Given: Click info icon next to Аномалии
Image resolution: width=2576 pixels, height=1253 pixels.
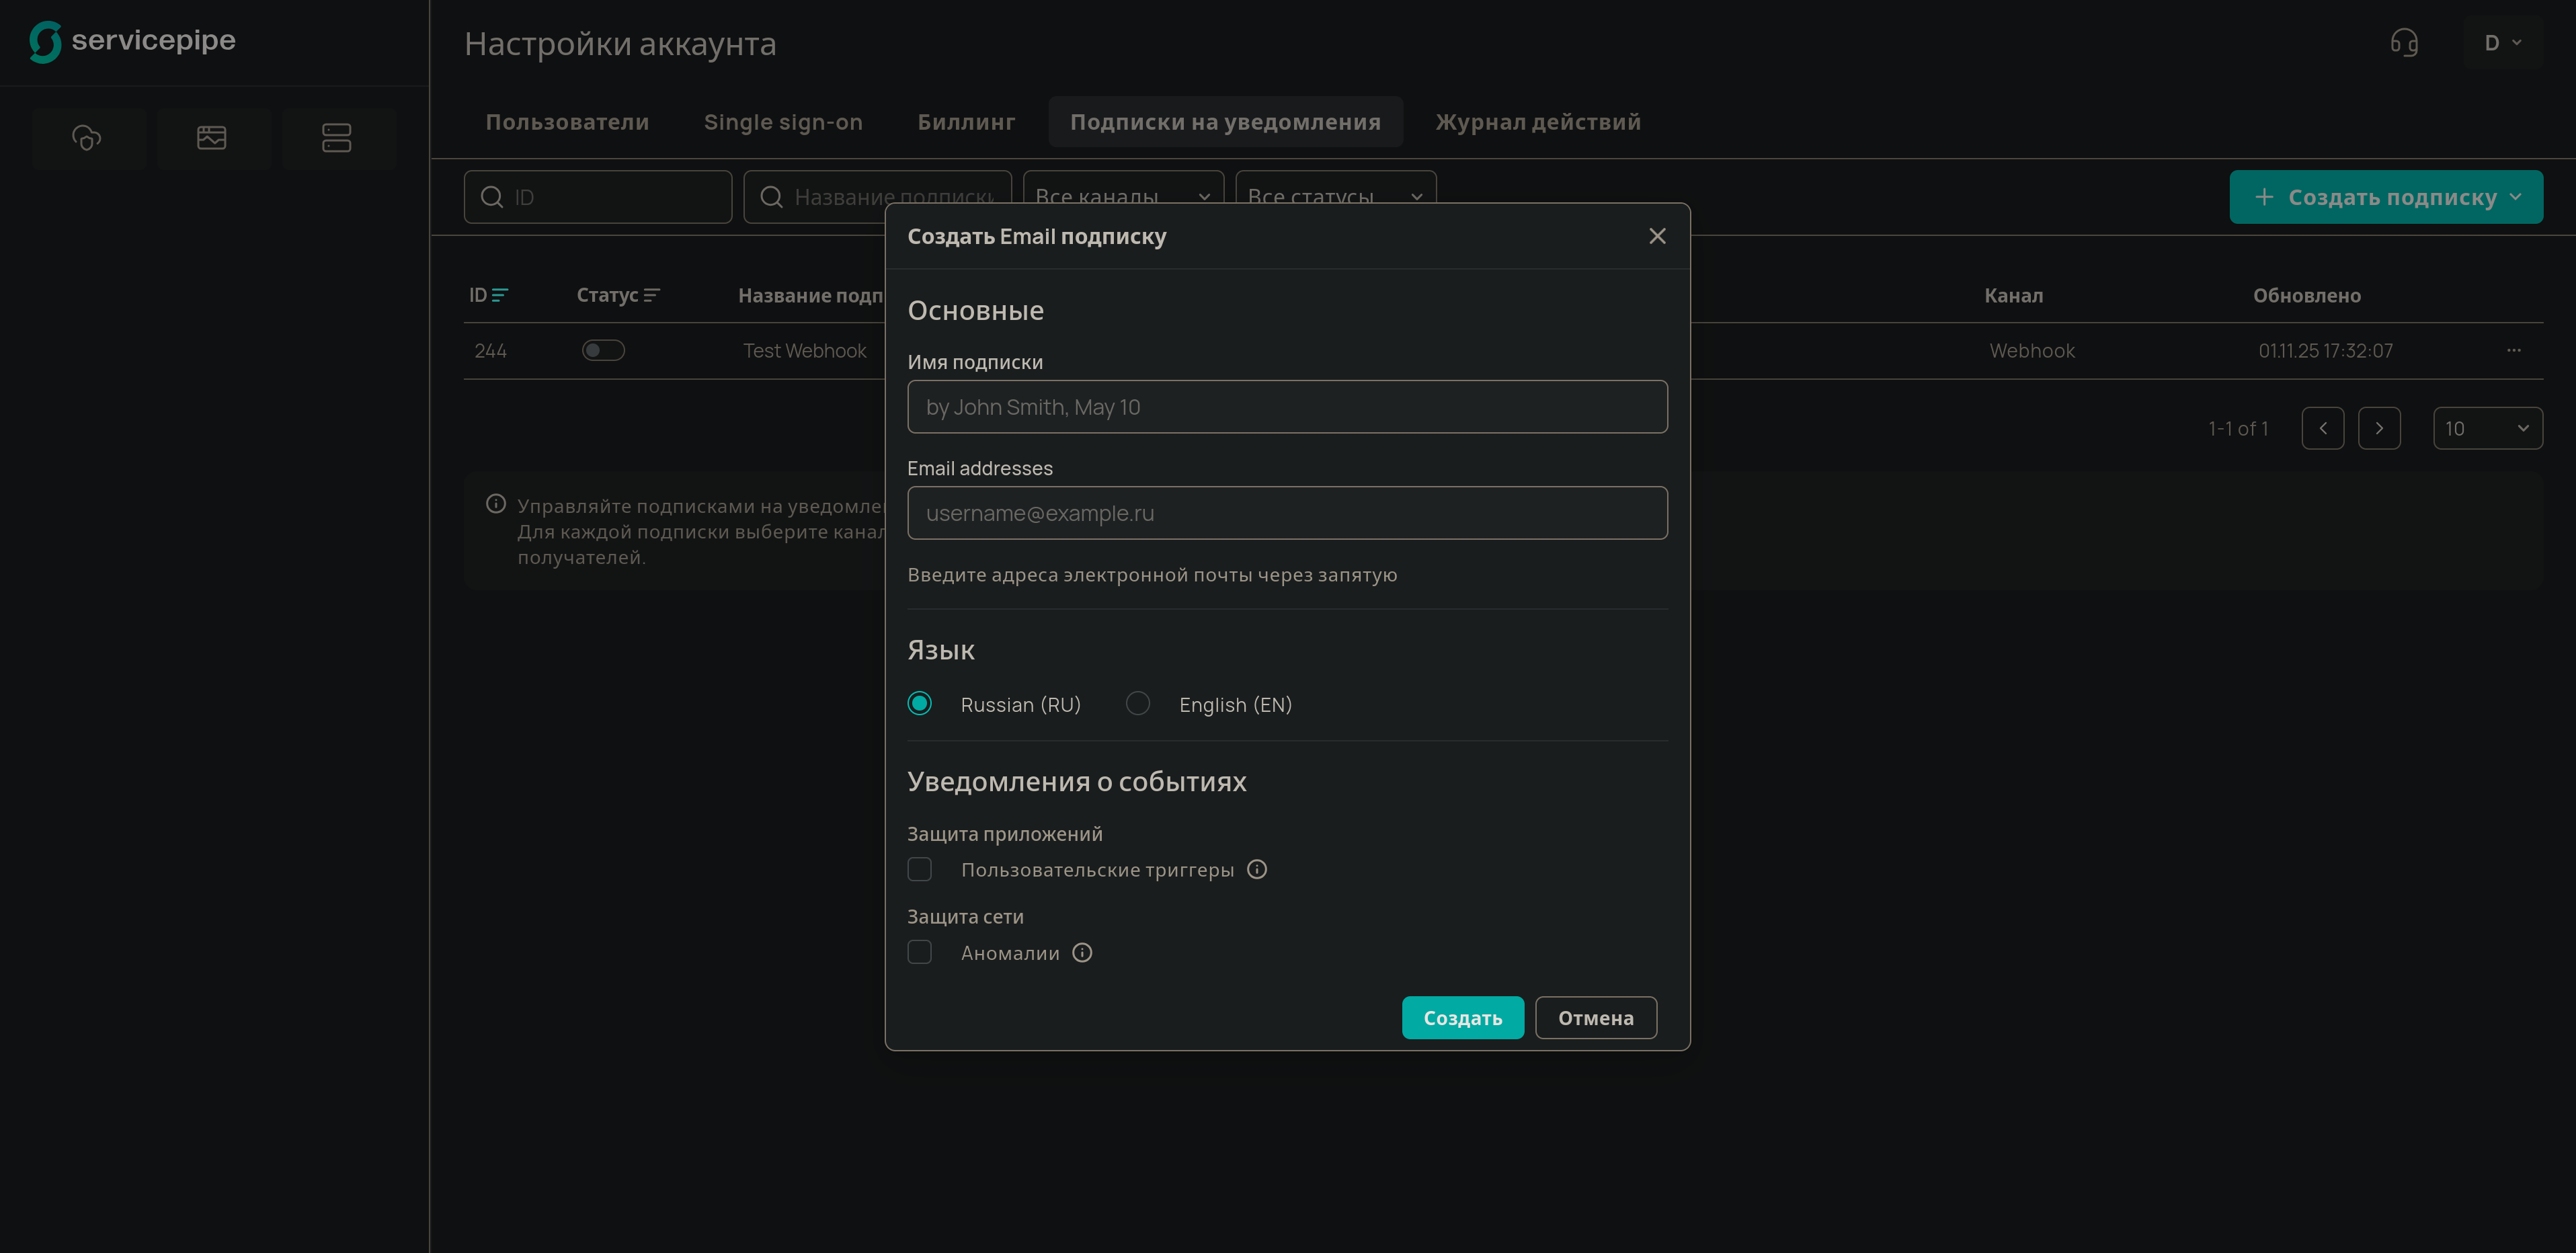Looking at the screenshot, I should tap(1082, 953).
